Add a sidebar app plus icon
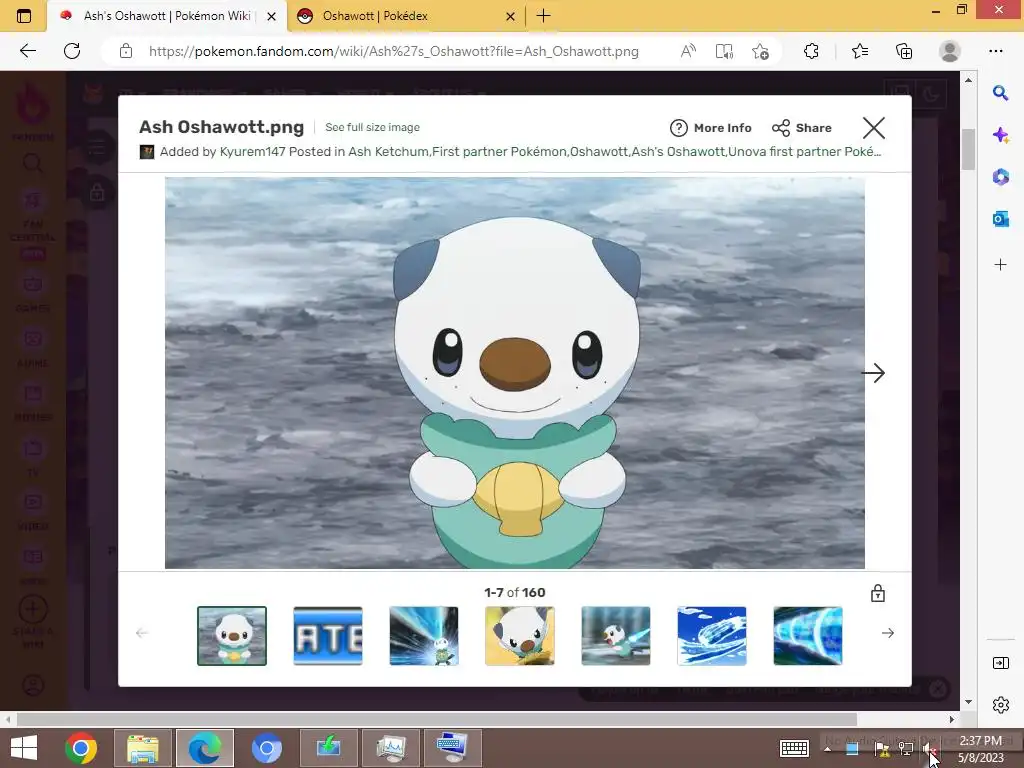The width and height of the screenshot is (1024, 768). coord(1000,264)
